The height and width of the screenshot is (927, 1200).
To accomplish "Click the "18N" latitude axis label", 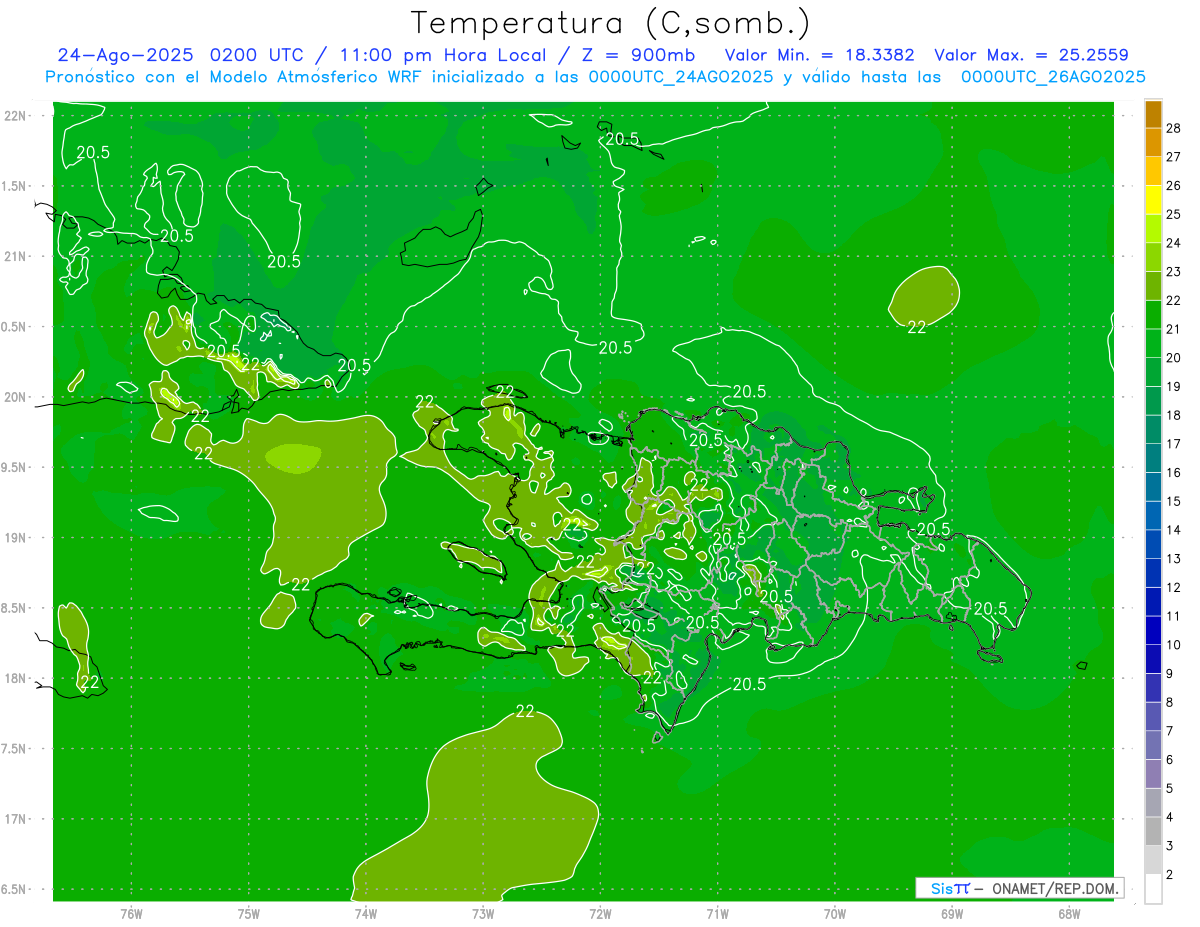I will point(16,679).
